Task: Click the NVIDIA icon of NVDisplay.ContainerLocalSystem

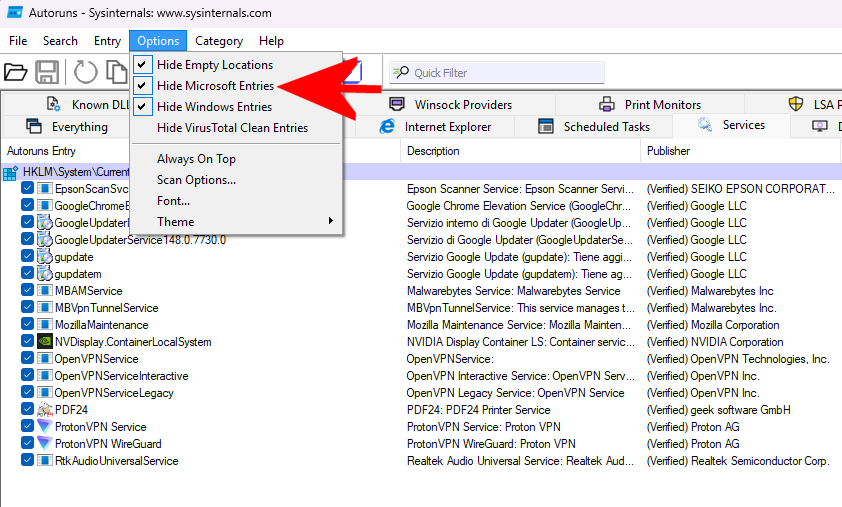Action: (45, 342)
